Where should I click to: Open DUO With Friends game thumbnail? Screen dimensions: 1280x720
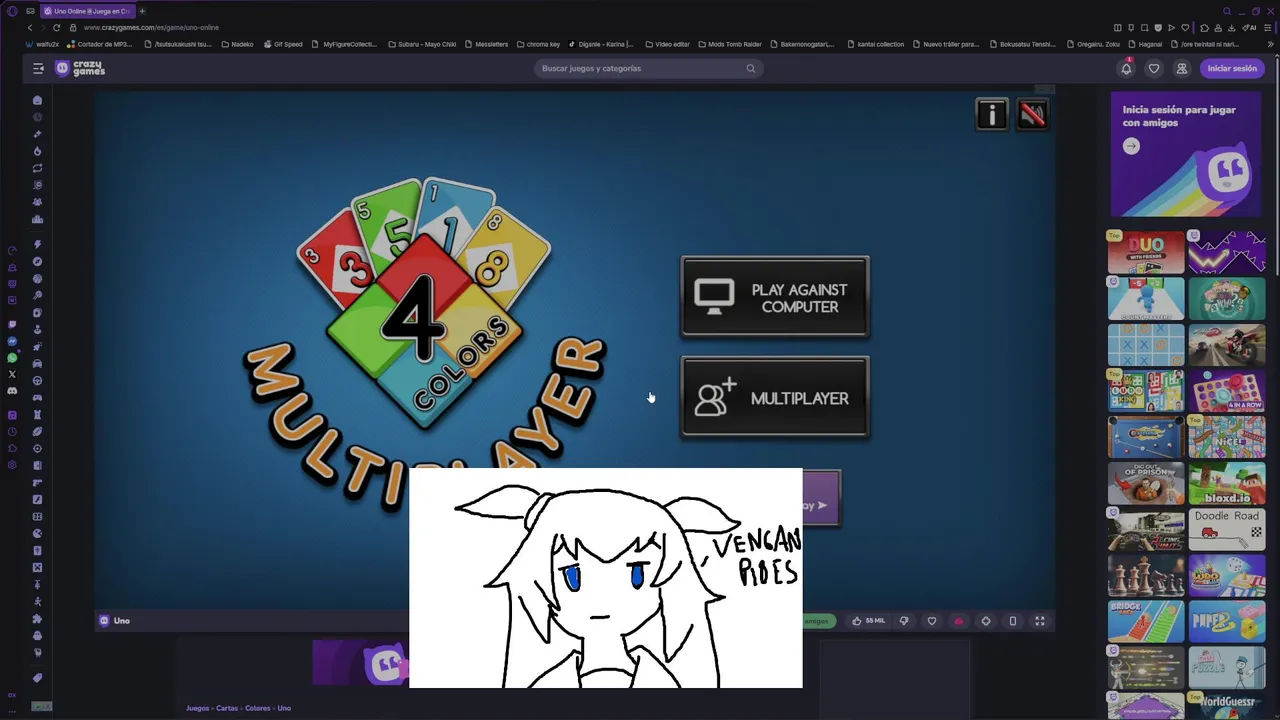(x=1146, y=253)
